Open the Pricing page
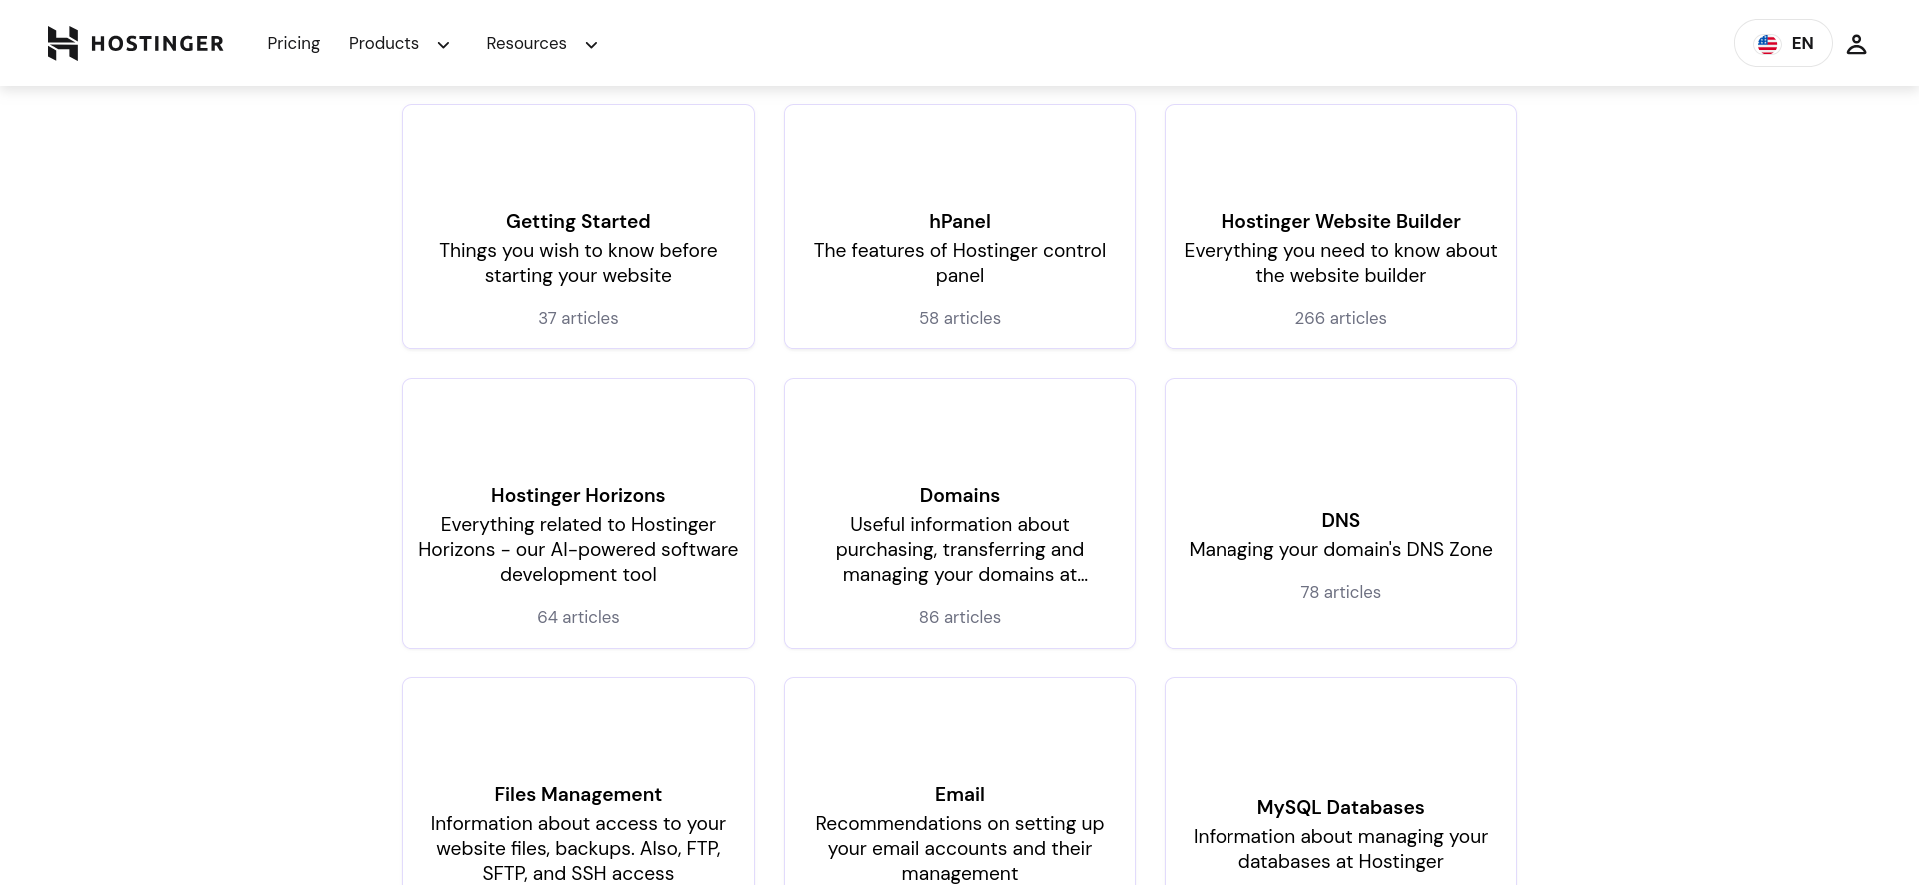1920x885 pixels. (x=293, y=43)
